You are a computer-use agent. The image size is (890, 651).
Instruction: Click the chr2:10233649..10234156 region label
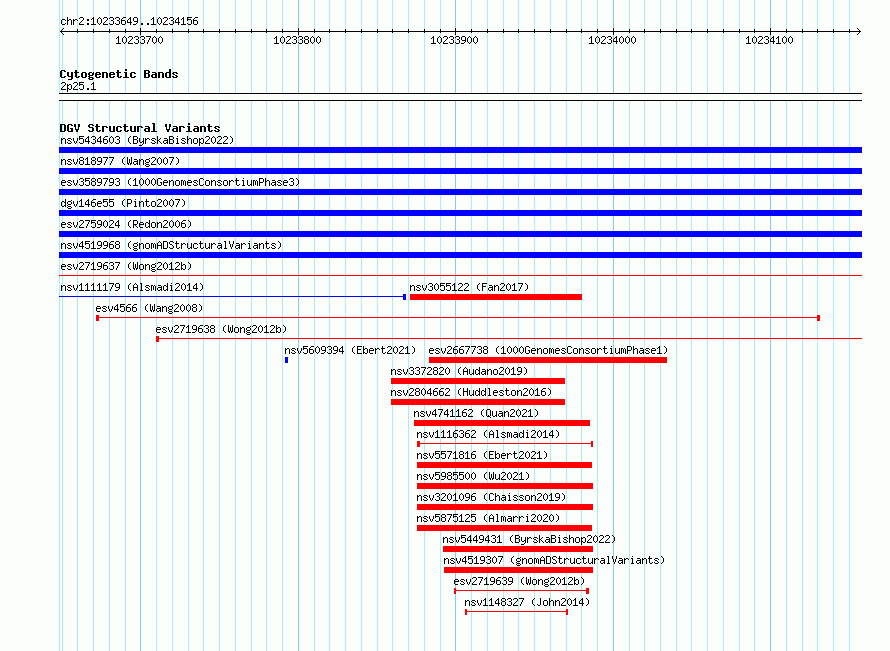tap(129, 22)
